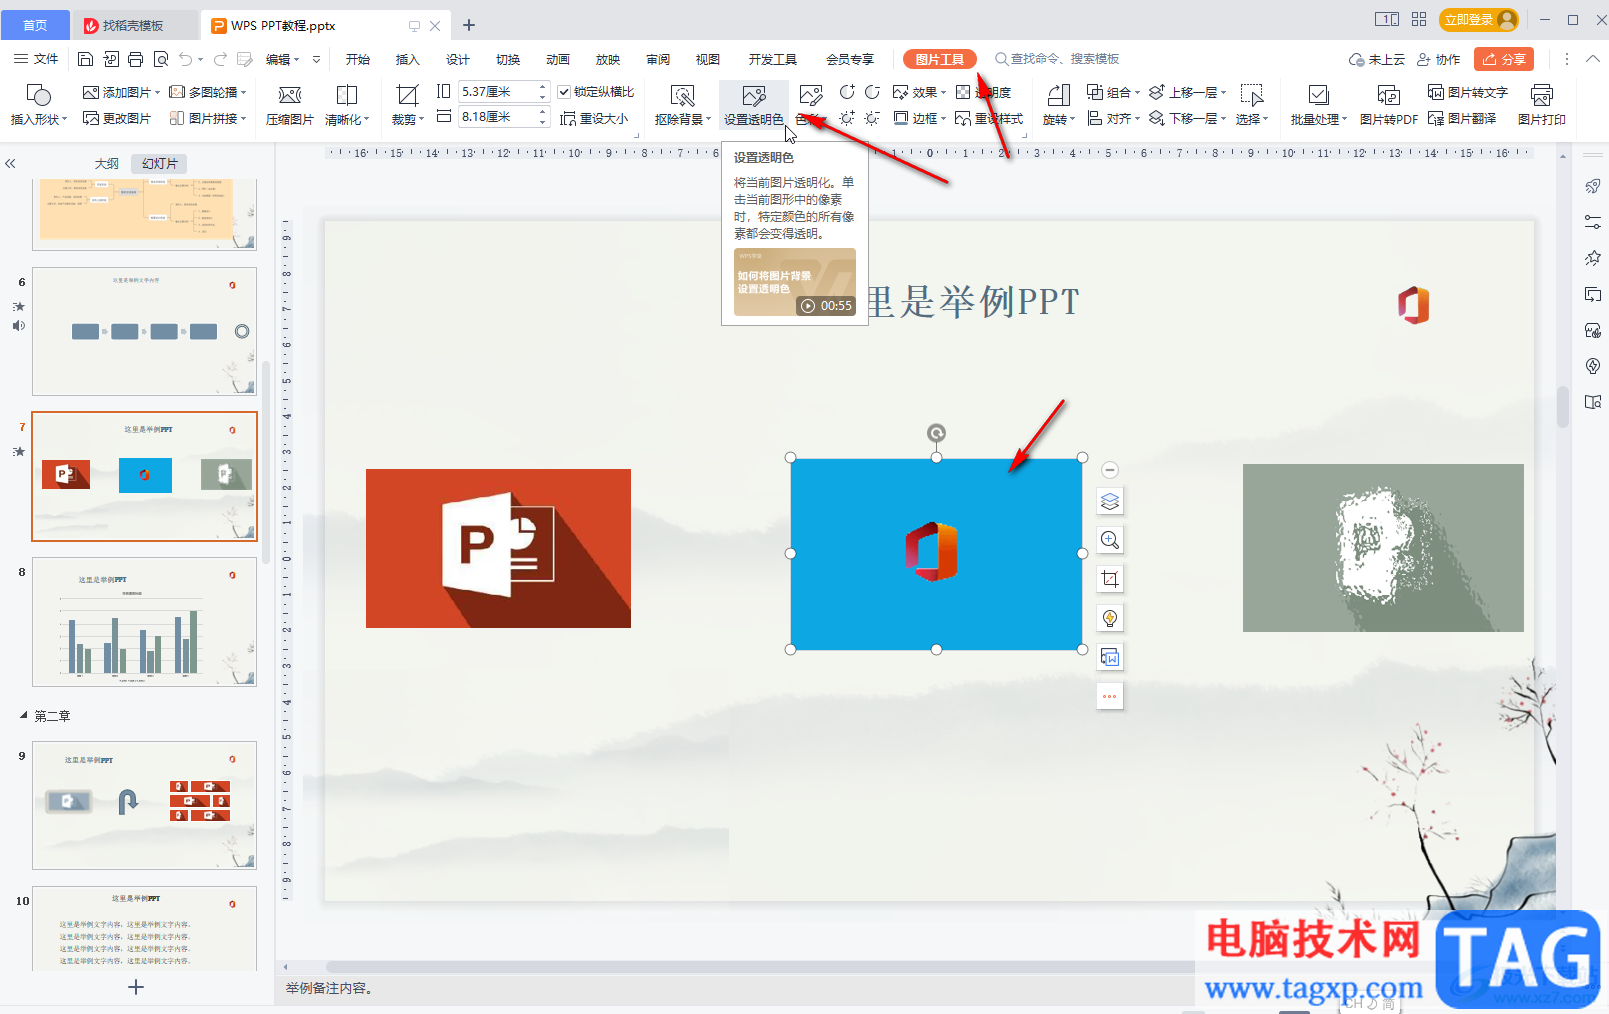Image resolution: width=1609 pixels, height=1014 pixels.
Task: Toggle Lock Aspect Ratio (锁定纵横比) checkbox
Action: pyautogui.click(x=564, y=92)
